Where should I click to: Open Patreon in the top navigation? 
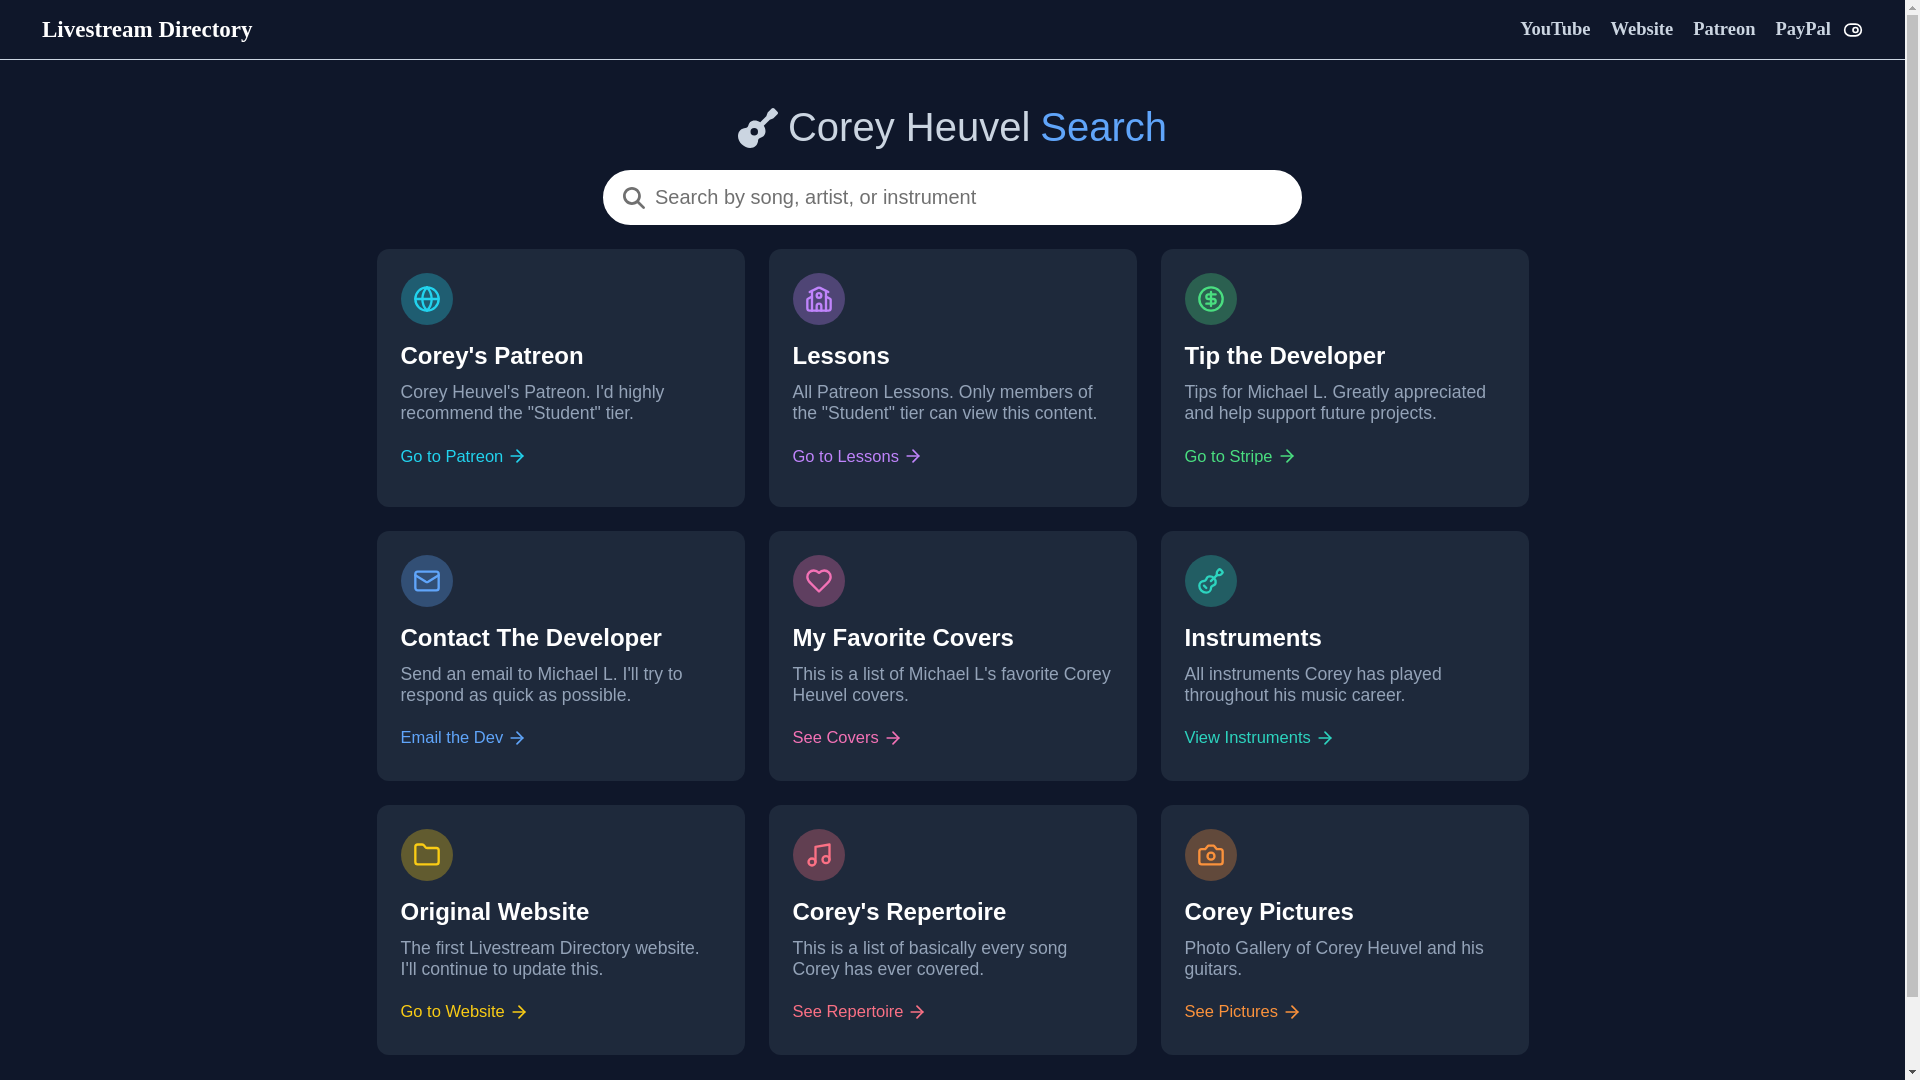coord(1724,29)
